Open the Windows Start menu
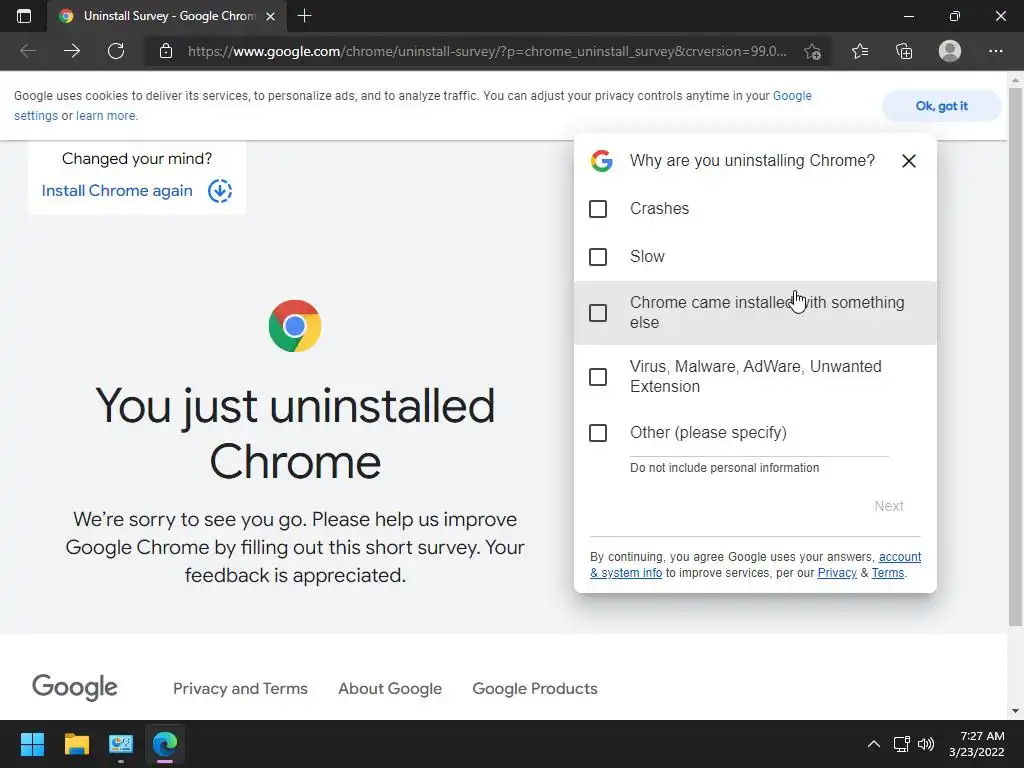1024x768 pixels. coord(32,744)
